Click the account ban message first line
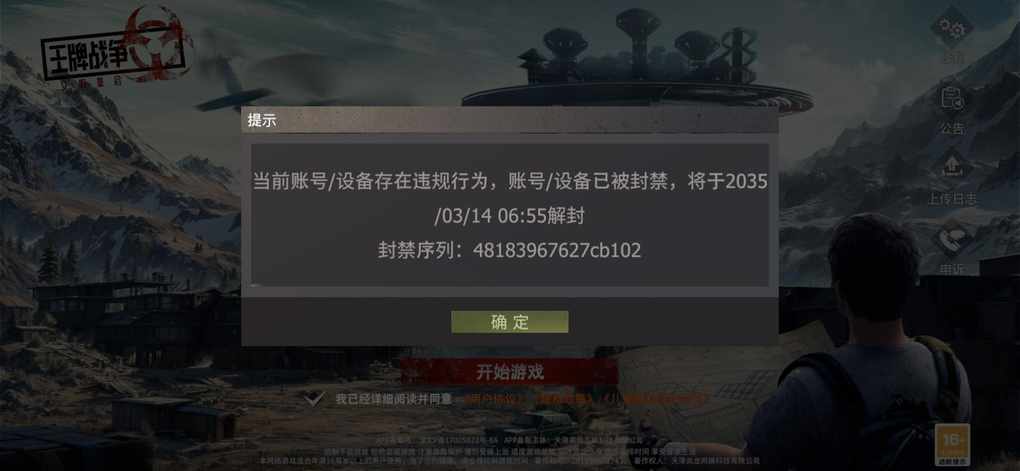This screenshot has height=471, width=1020. click(x=510, y=182)
